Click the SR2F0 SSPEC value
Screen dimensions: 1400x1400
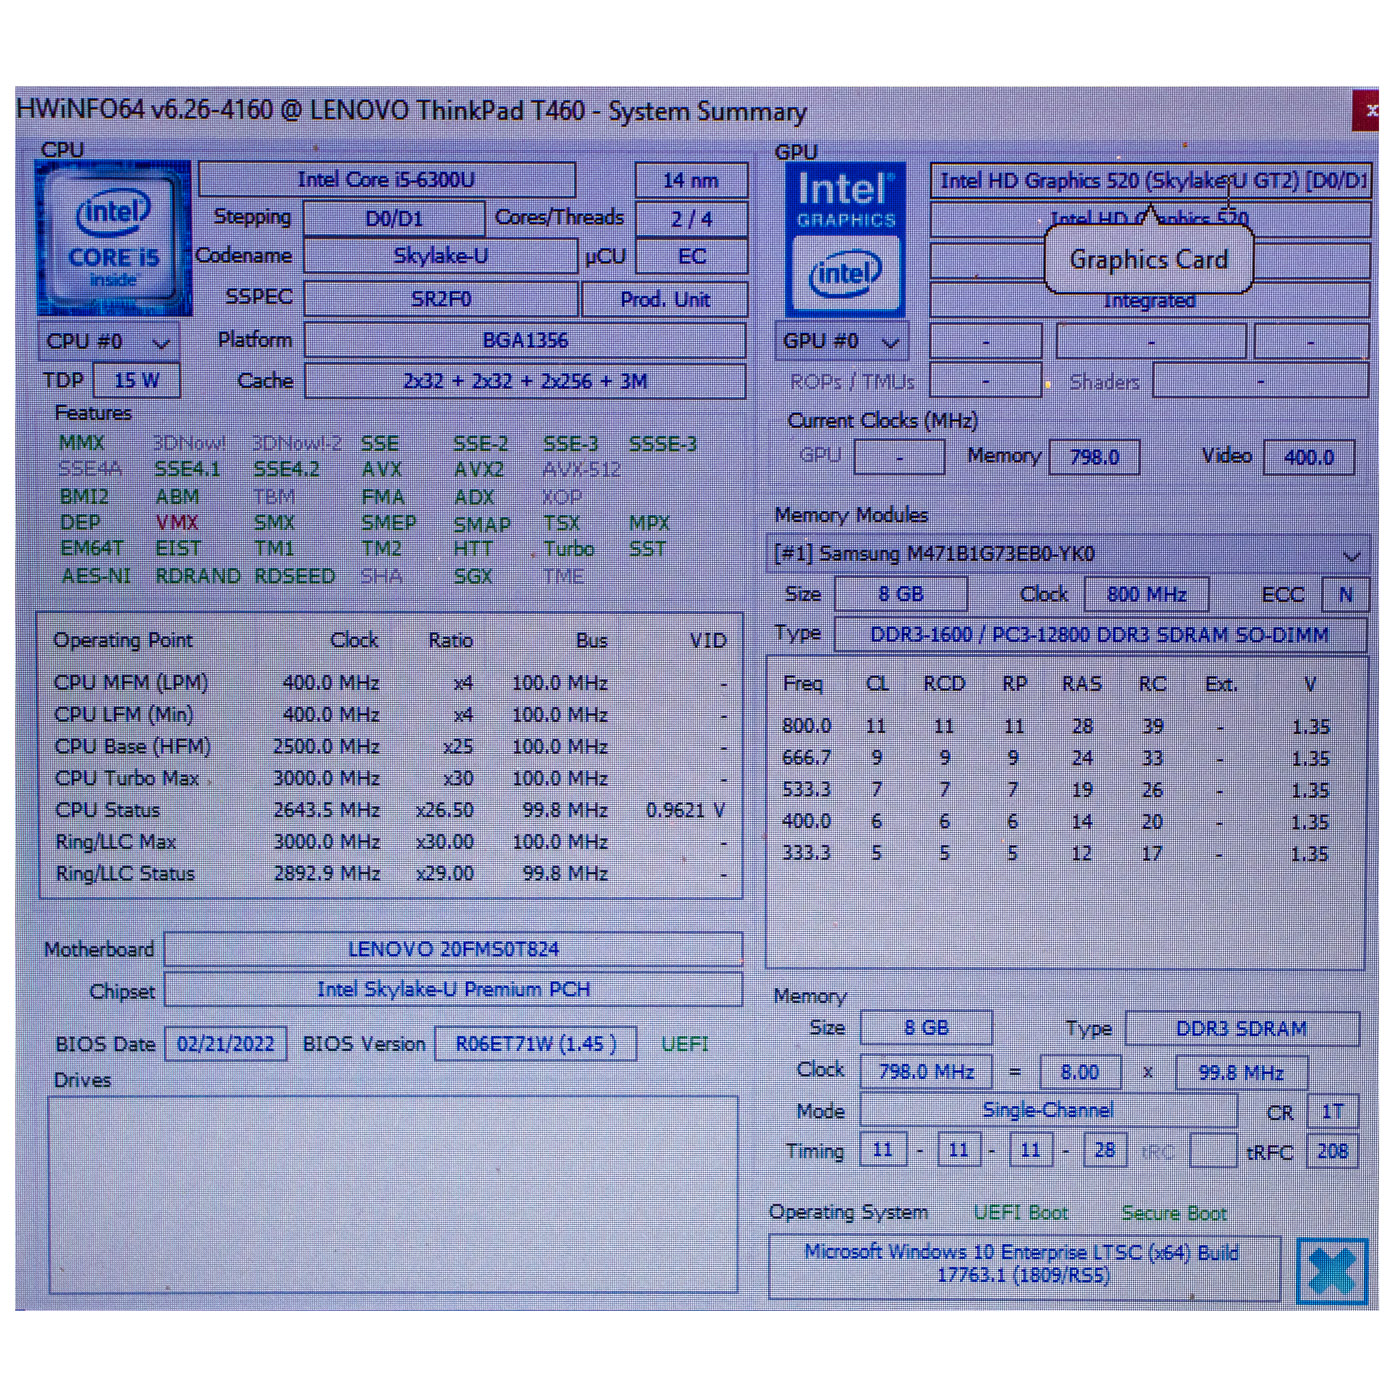point(441,299)
